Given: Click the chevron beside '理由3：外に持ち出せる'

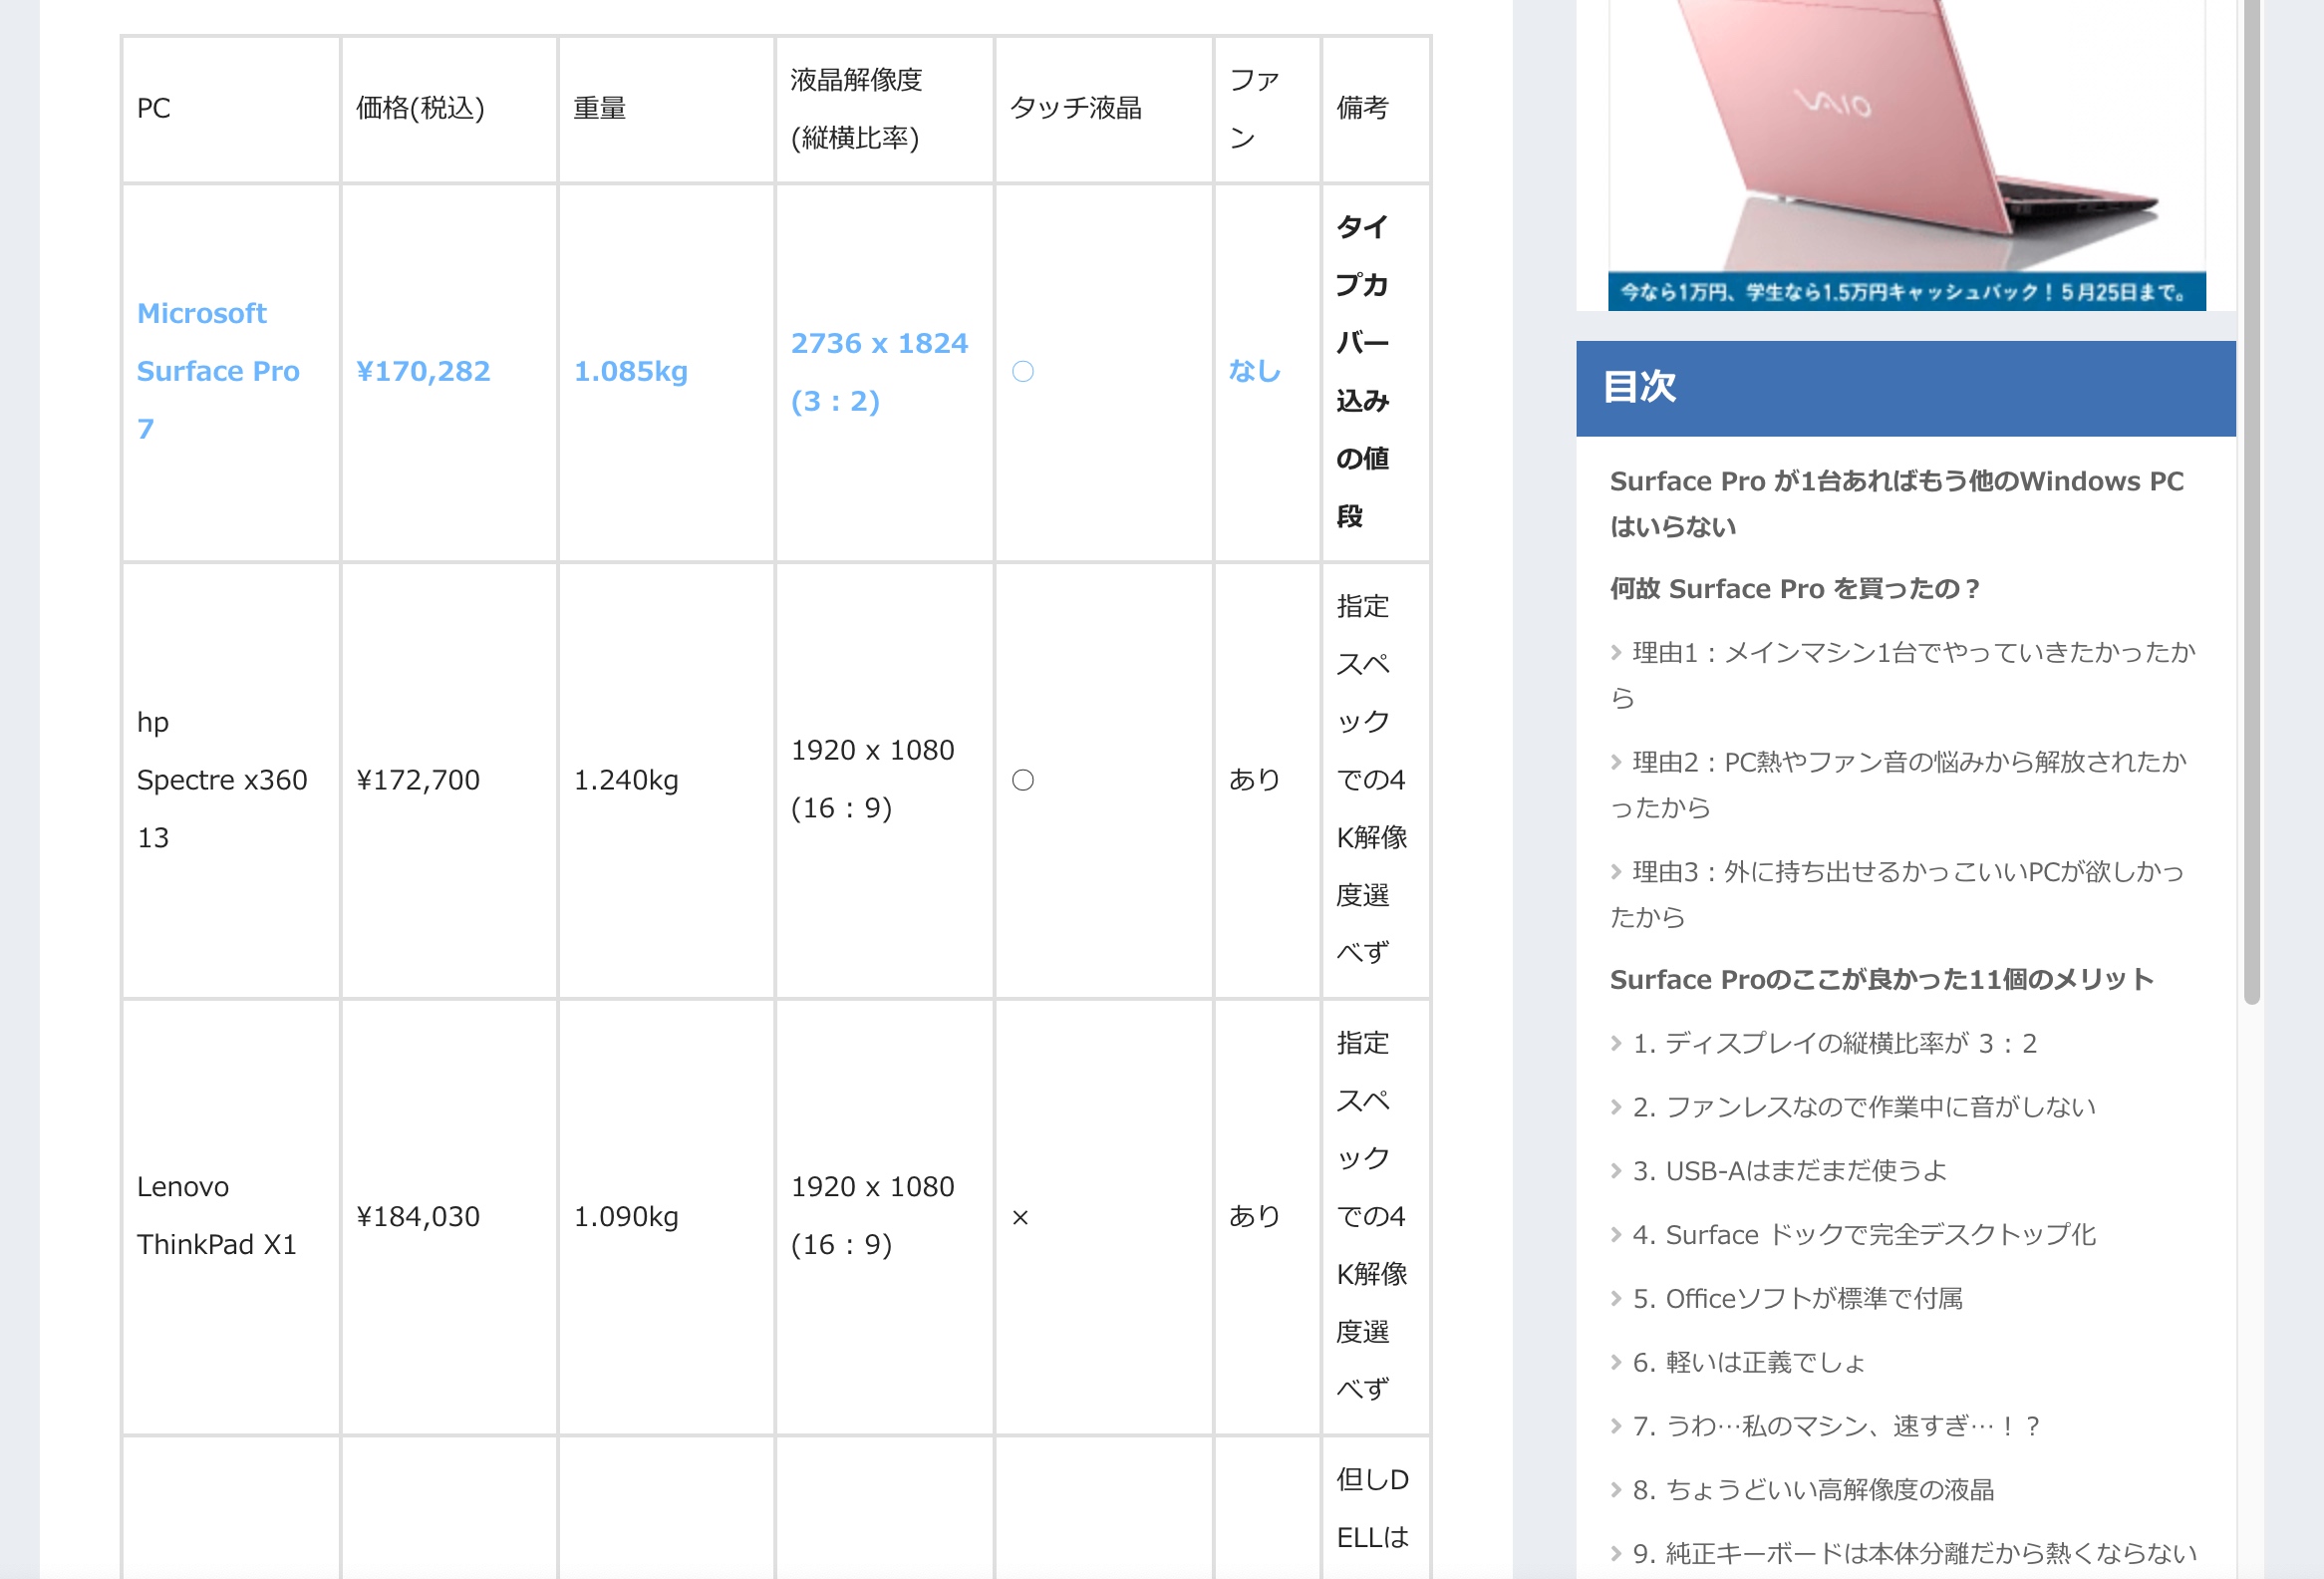Looking at the screenshot, I should tap(1616, 872).
